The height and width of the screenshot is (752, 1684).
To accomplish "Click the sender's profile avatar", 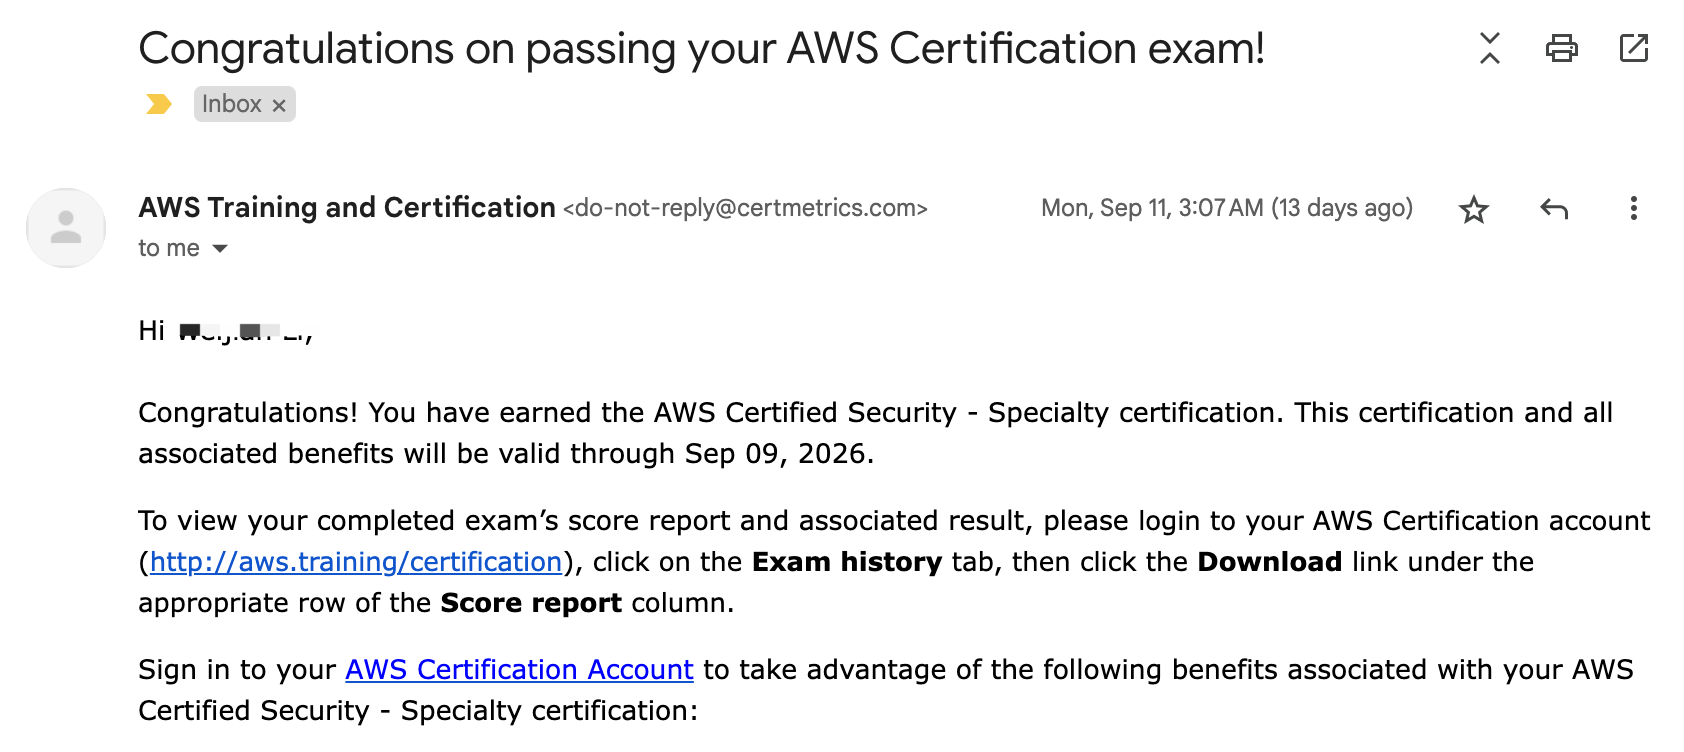I will (66, 228).
